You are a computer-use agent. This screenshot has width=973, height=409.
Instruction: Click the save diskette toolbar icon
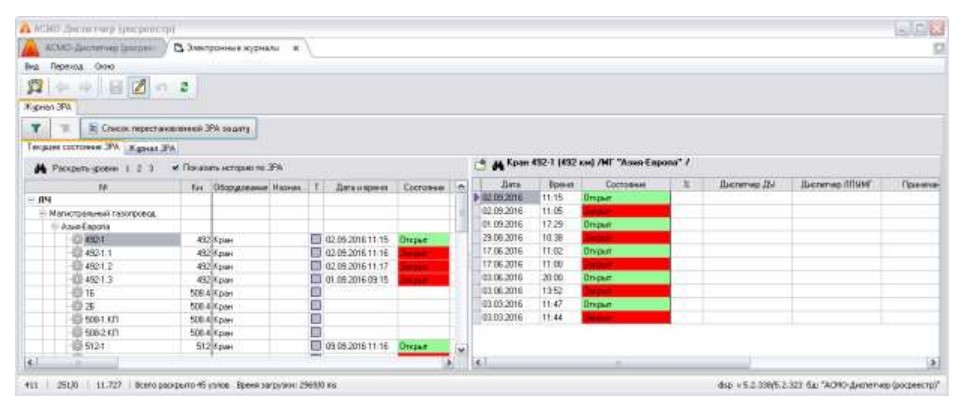[118, 88]
